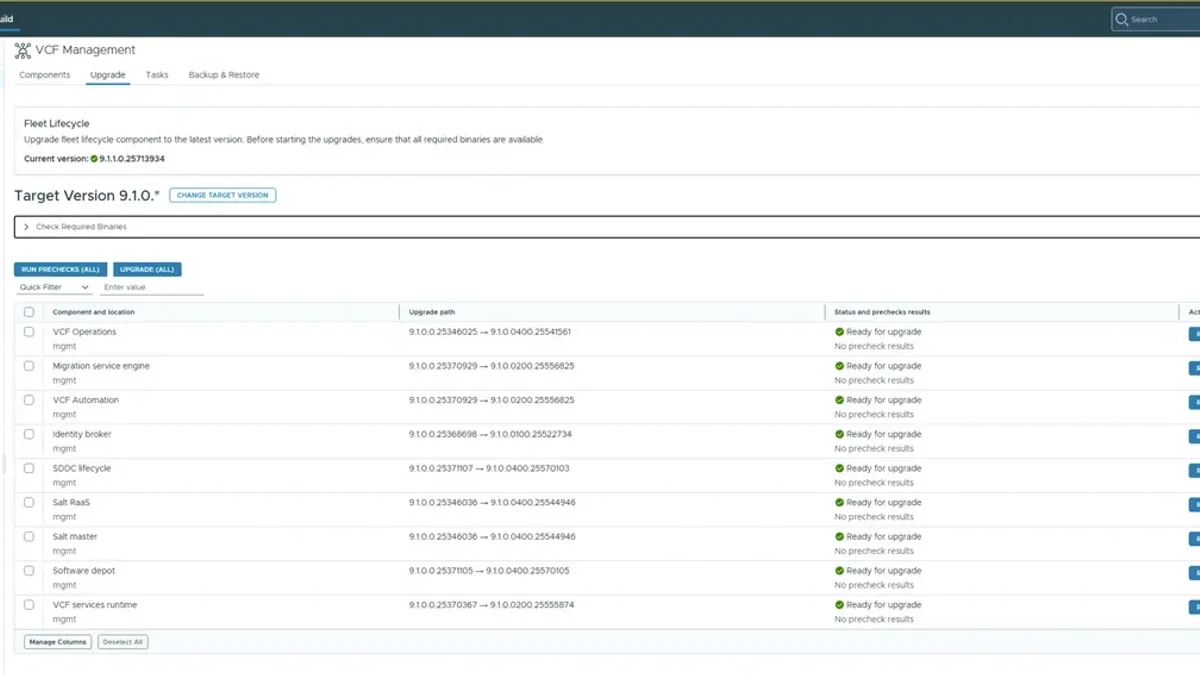Click the Change Target Version button
The height and width of the screenshot is (675, 1200).
223,195
